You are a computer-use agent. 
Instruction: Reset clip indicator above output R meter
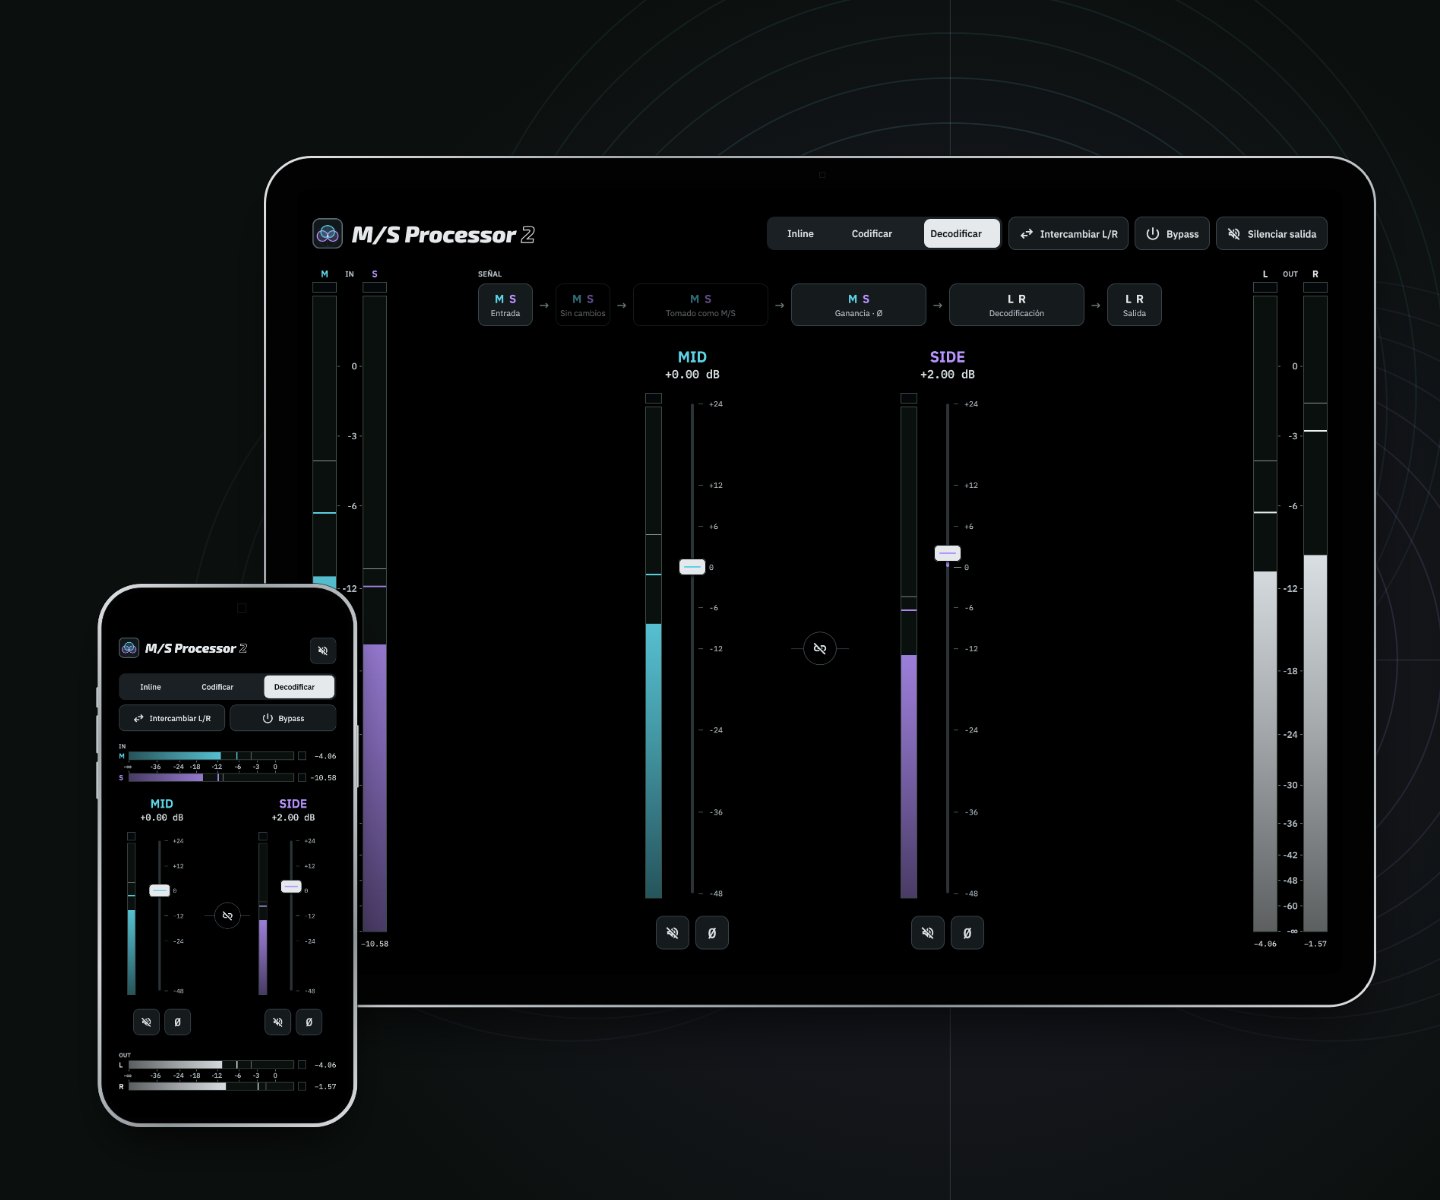[x=1315, y=287]
